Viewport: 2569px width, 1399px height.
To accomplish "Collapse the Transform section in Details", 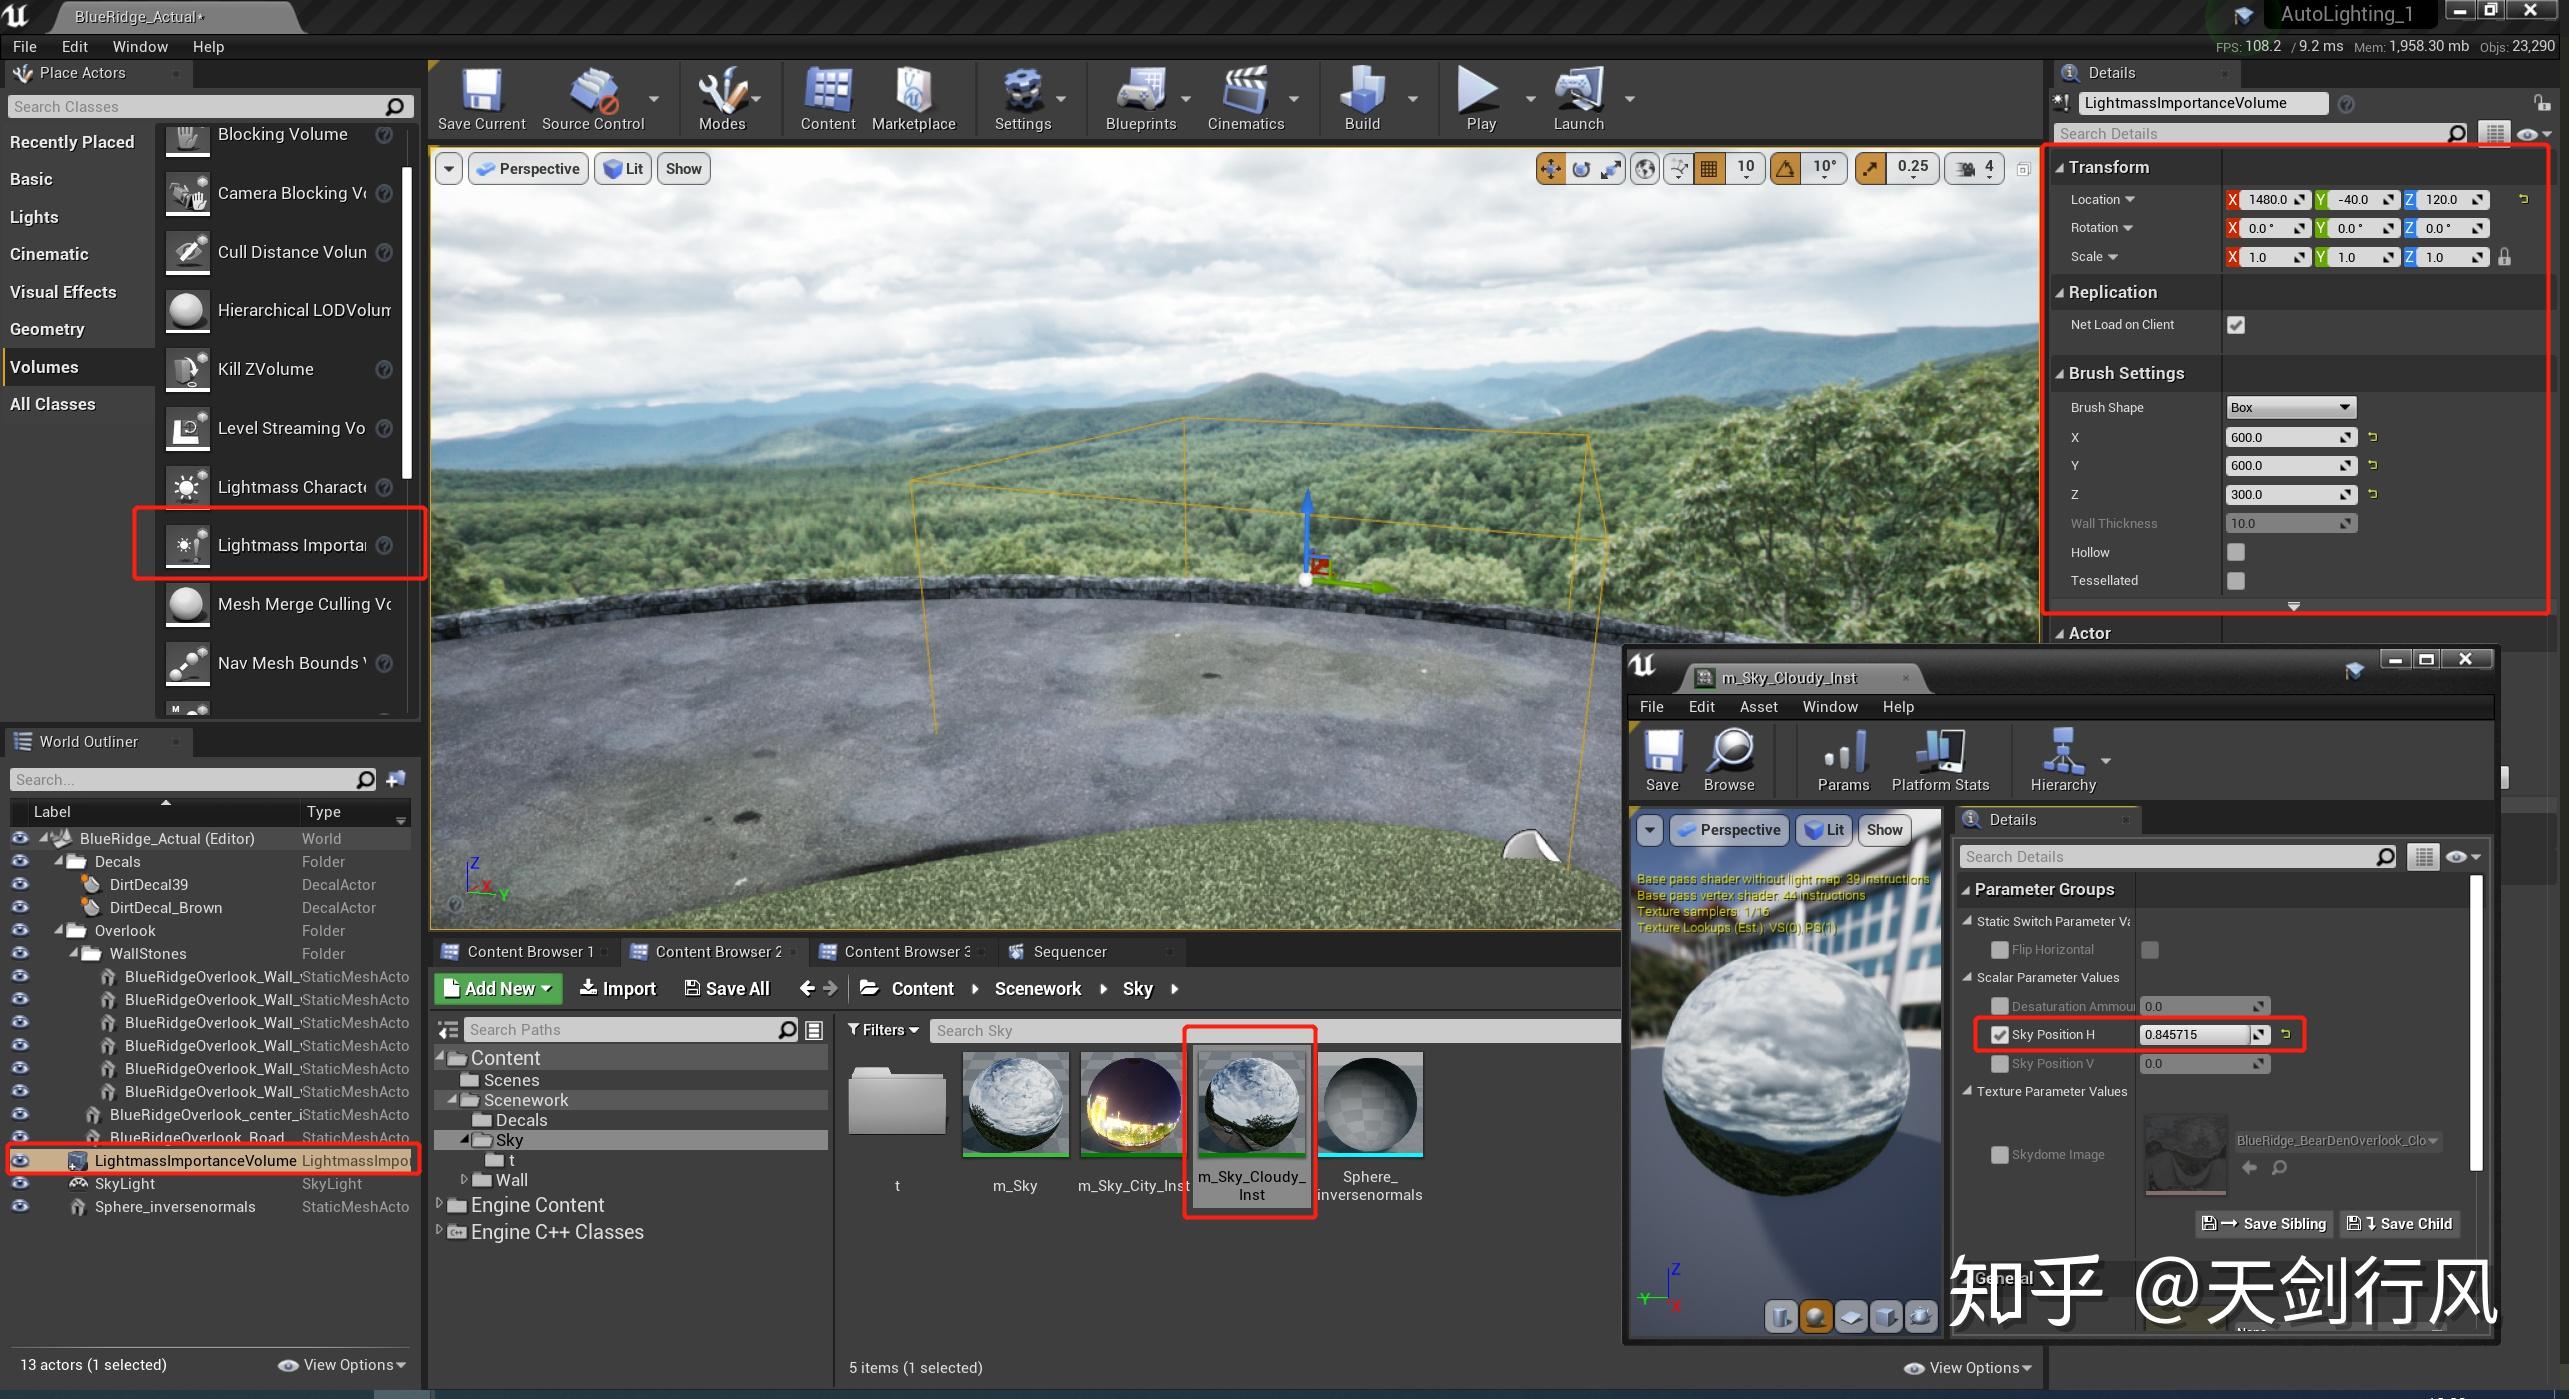I will pyautogui.click(x=2059, y=167).
